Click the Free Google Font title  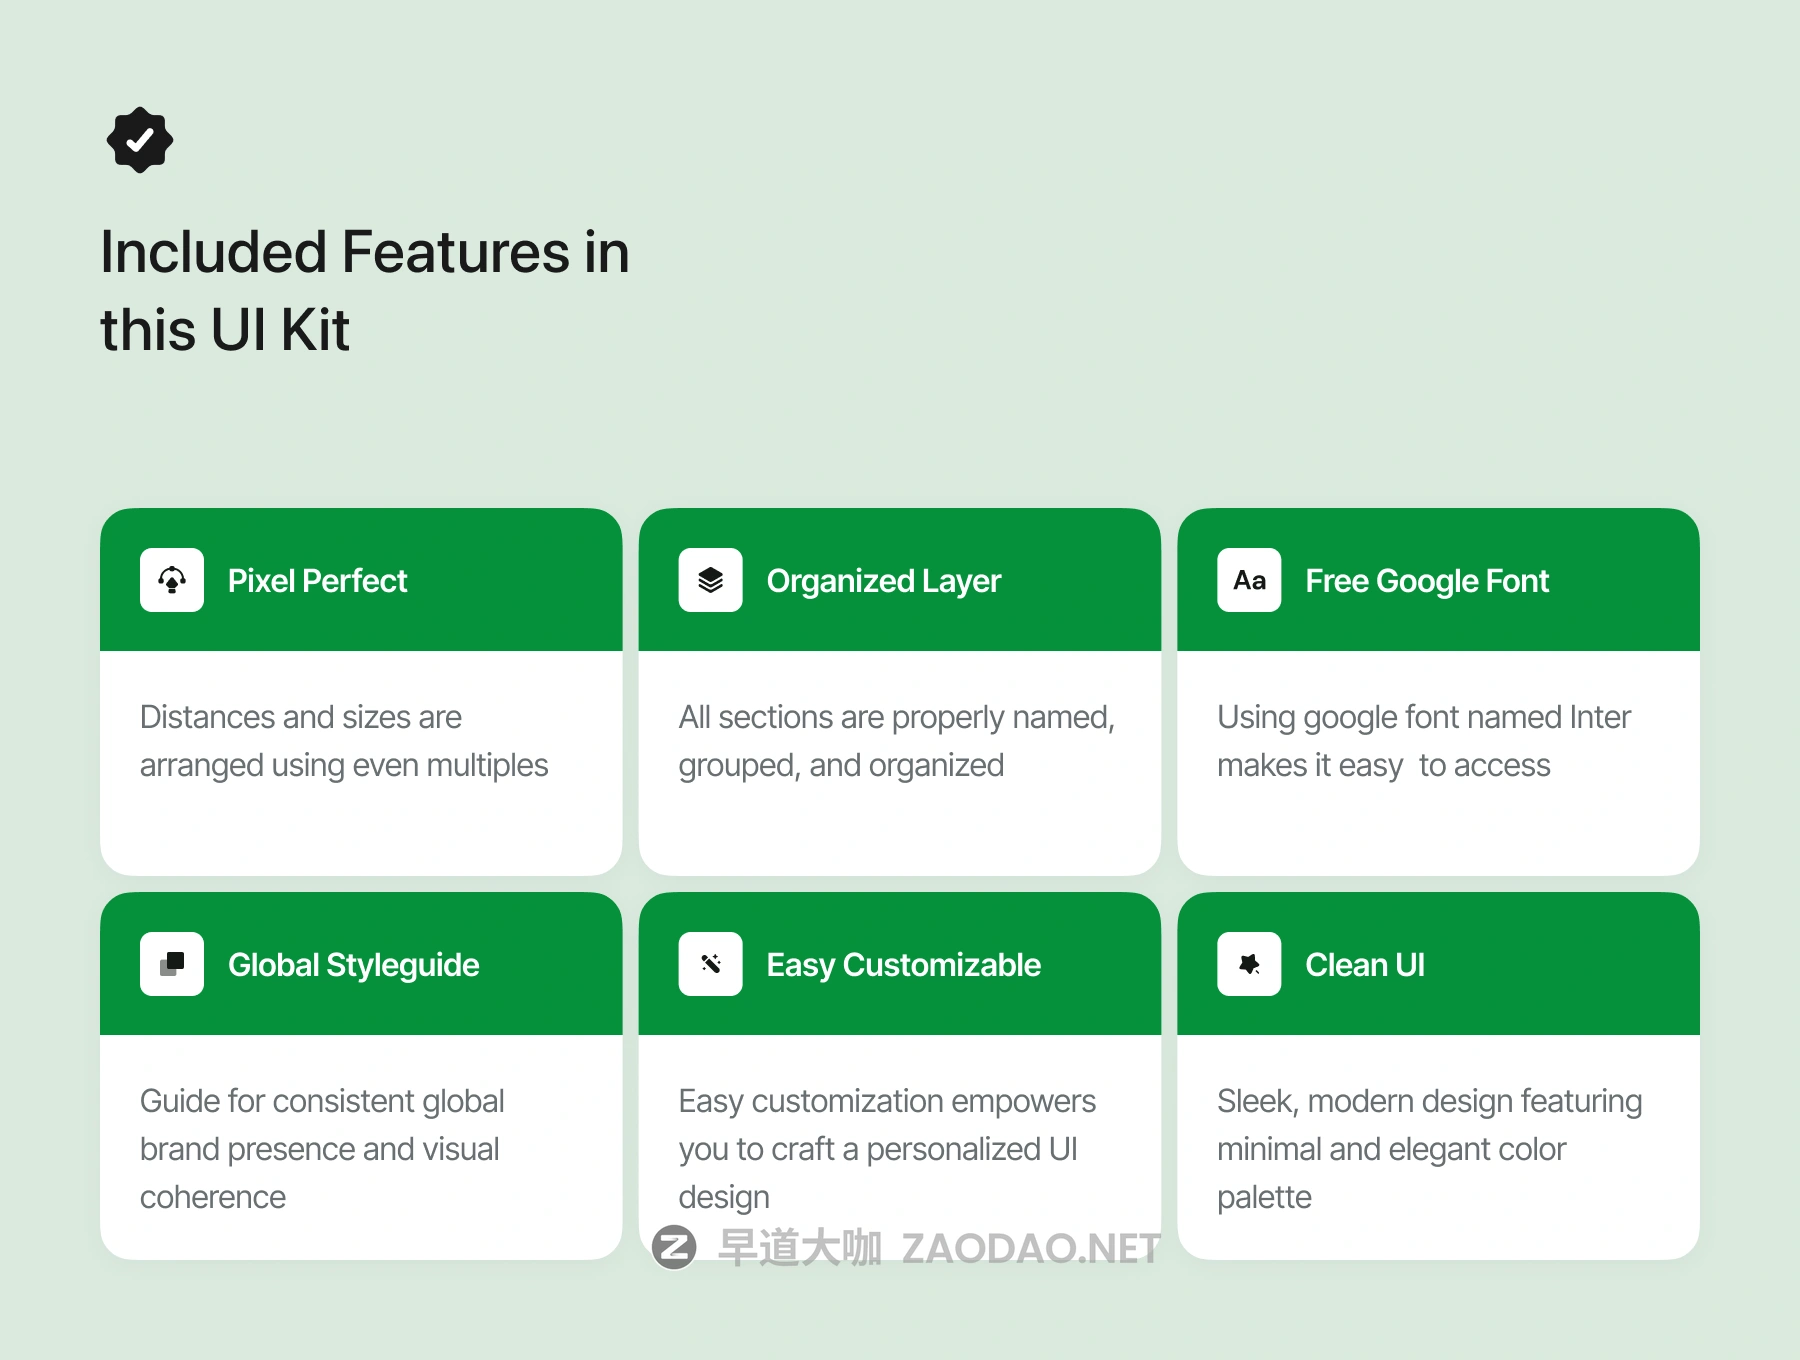[x=1426, y=581]
